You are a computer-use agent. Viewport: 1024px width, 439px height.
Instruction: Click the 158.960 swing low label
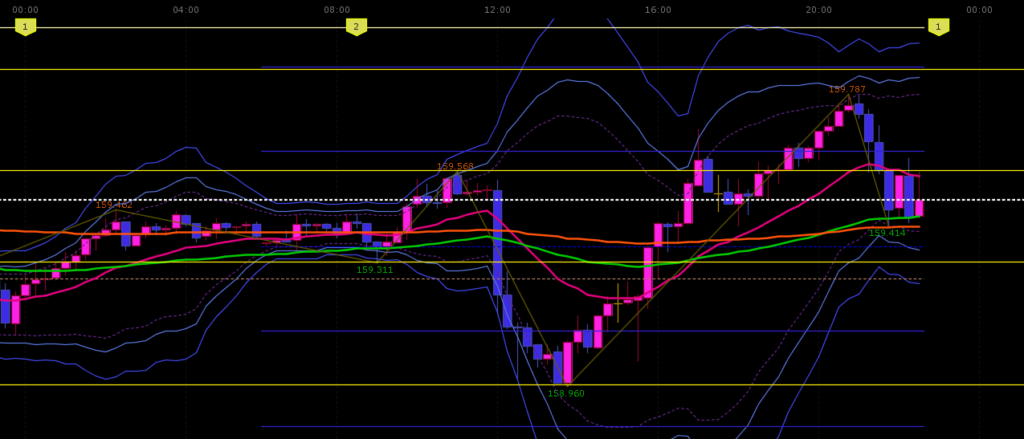(566, 394)
